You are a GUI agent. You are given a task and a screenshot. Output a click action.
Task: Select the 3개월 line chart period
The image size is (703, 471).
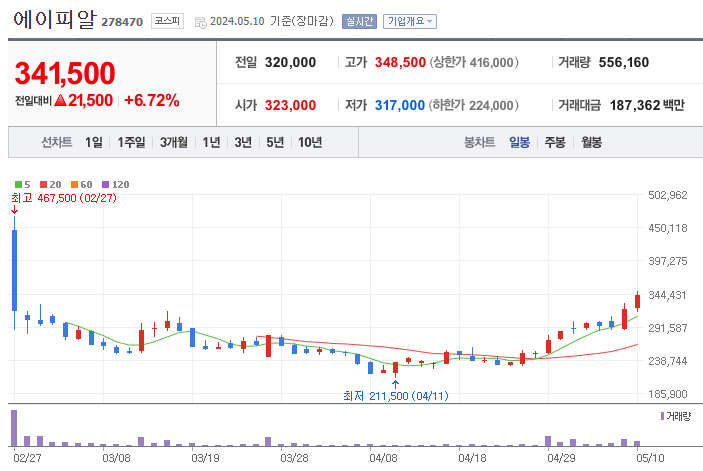coord(174,142)
